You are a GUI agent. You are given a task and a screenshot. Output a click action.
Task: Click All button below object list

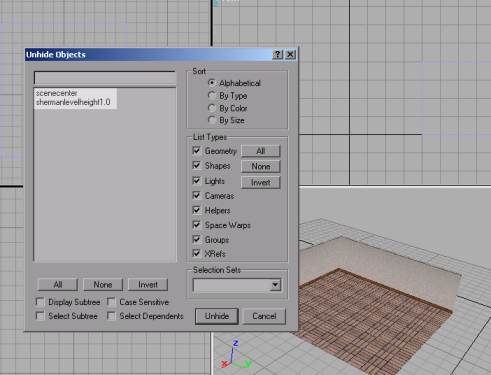[x=58, y=285]
